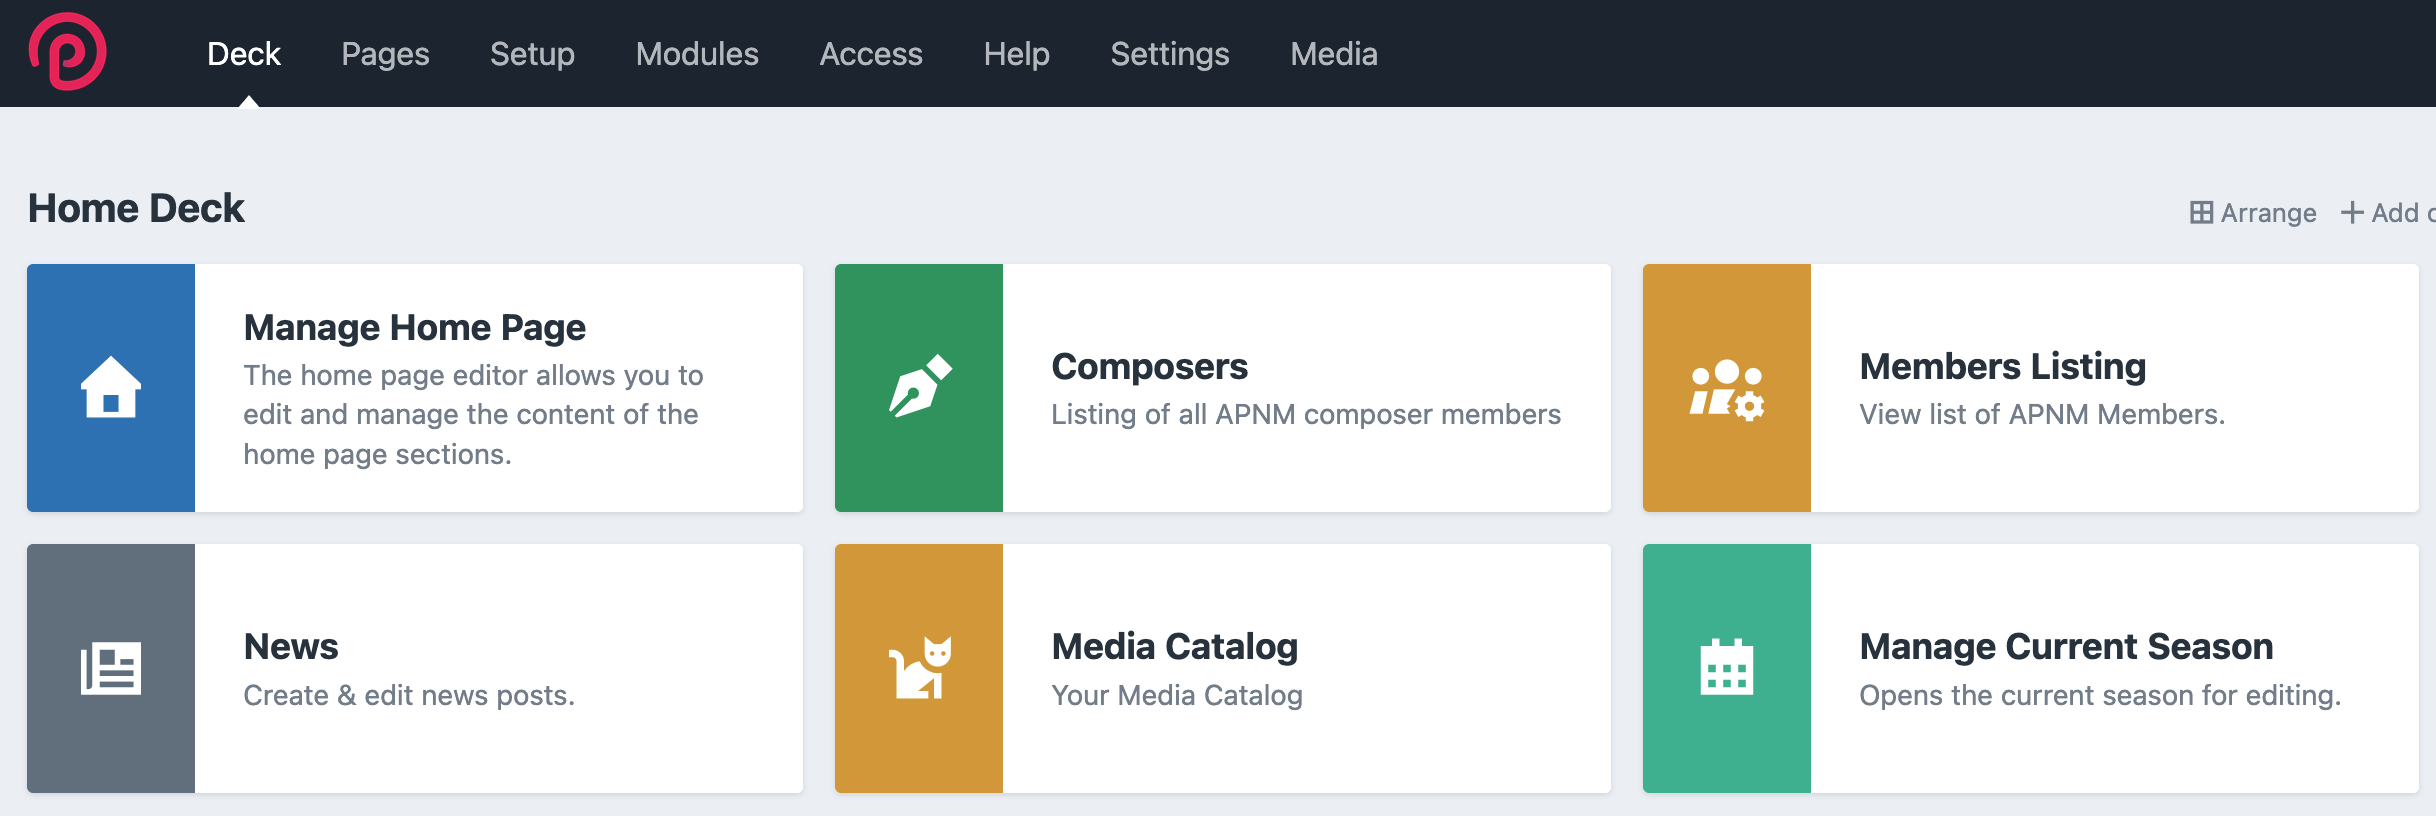
Task: Open the Manage Current Season card title
Action: (2066, 647)
